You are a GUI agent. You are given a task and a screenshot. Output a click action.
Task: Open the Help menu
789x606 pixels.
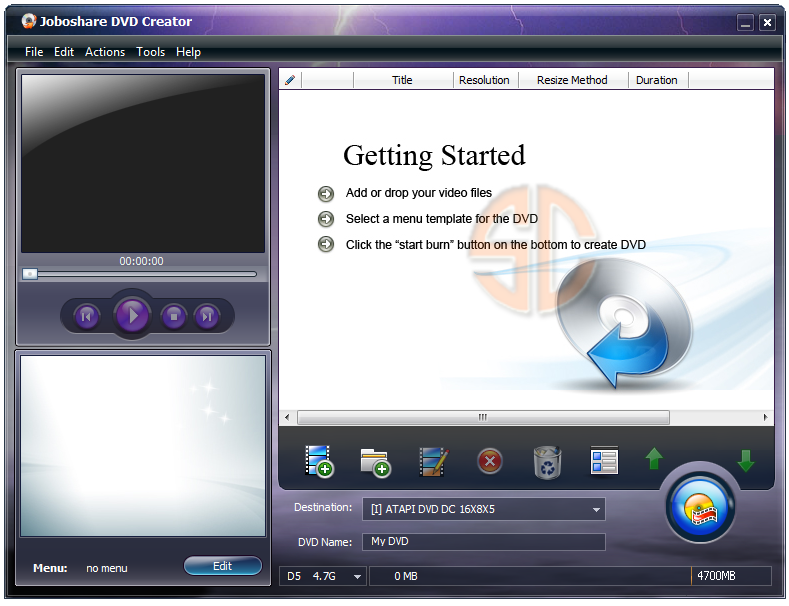pos(188,52)
